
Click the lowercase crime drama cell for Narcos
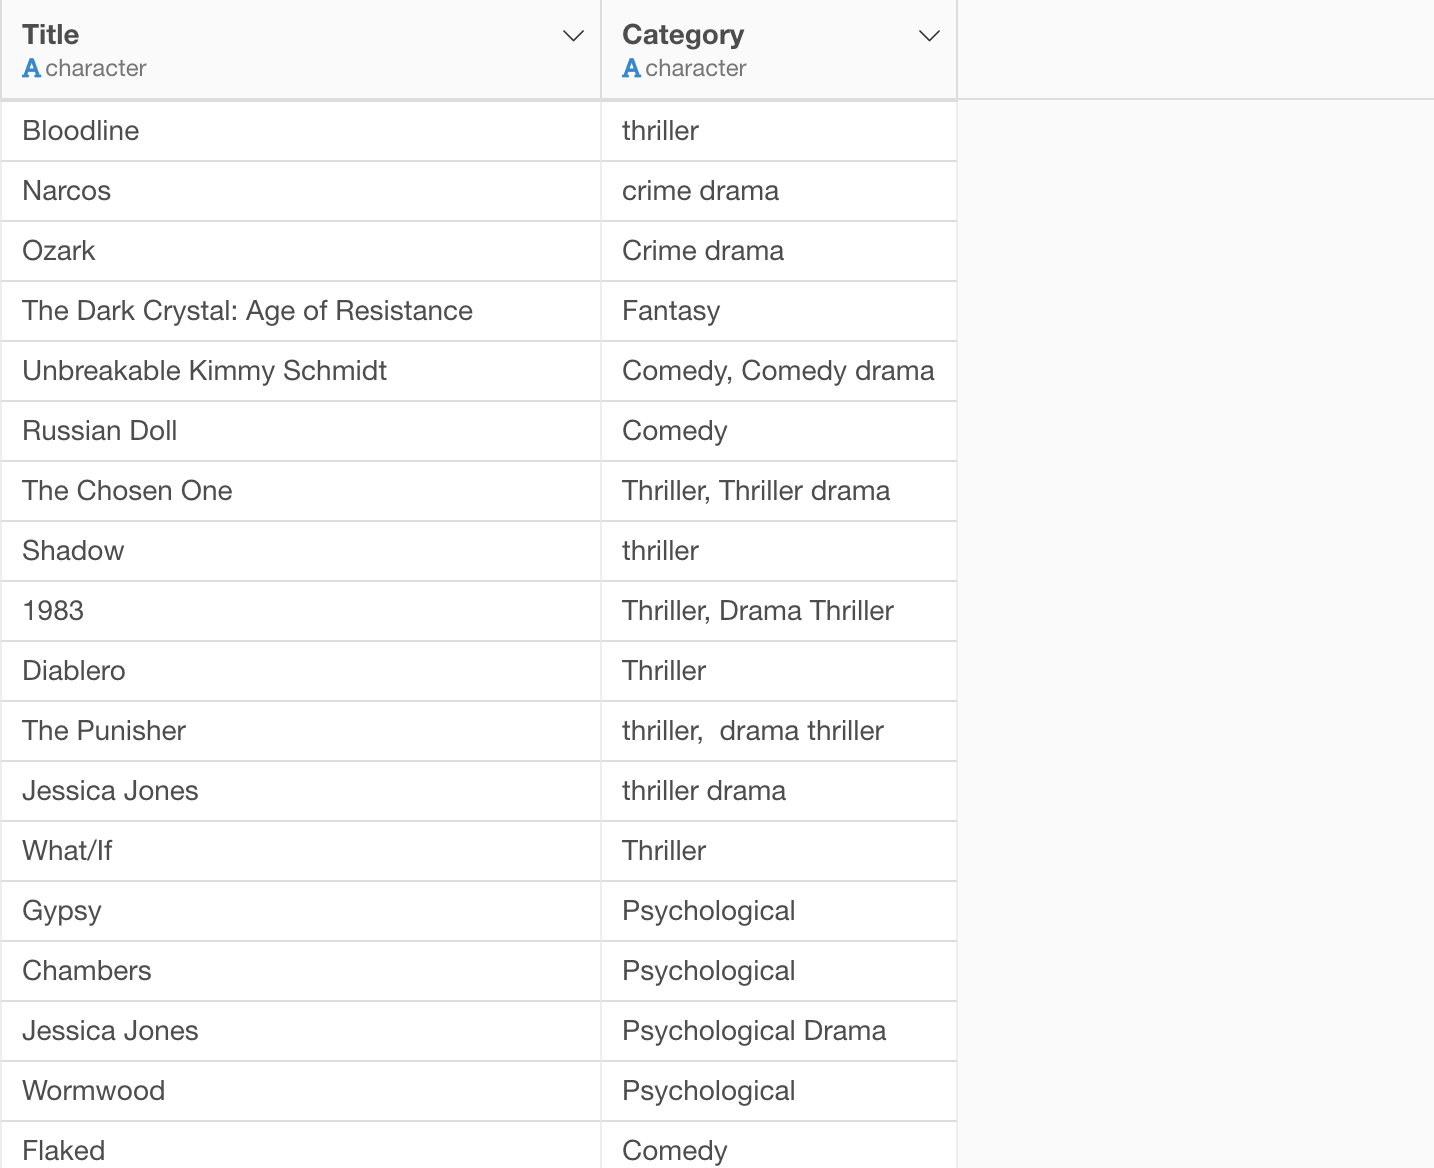(779, 191)
